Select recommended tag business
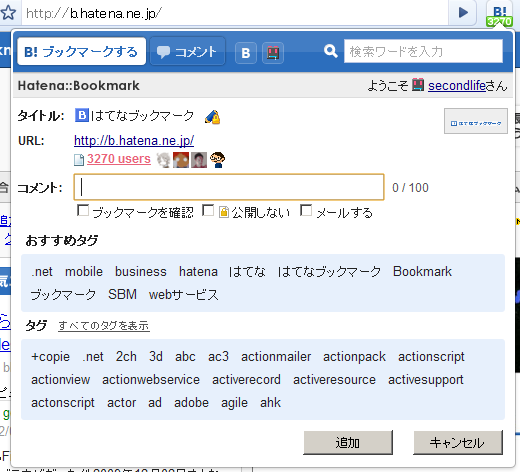Image resolution: width=520 pixels, height=472 pixels. [x=141, y=272]
